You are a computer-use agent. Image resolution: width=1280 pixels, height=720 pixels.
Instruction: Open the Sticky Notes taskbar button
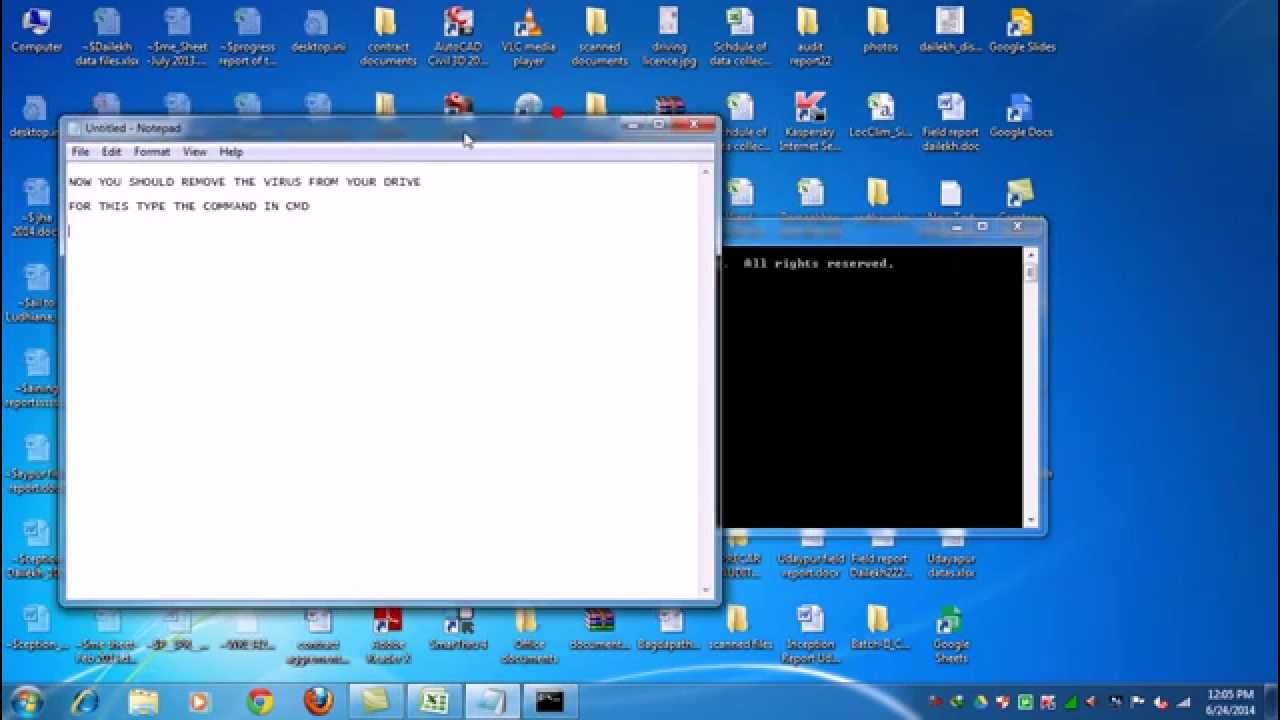[376, 701]
